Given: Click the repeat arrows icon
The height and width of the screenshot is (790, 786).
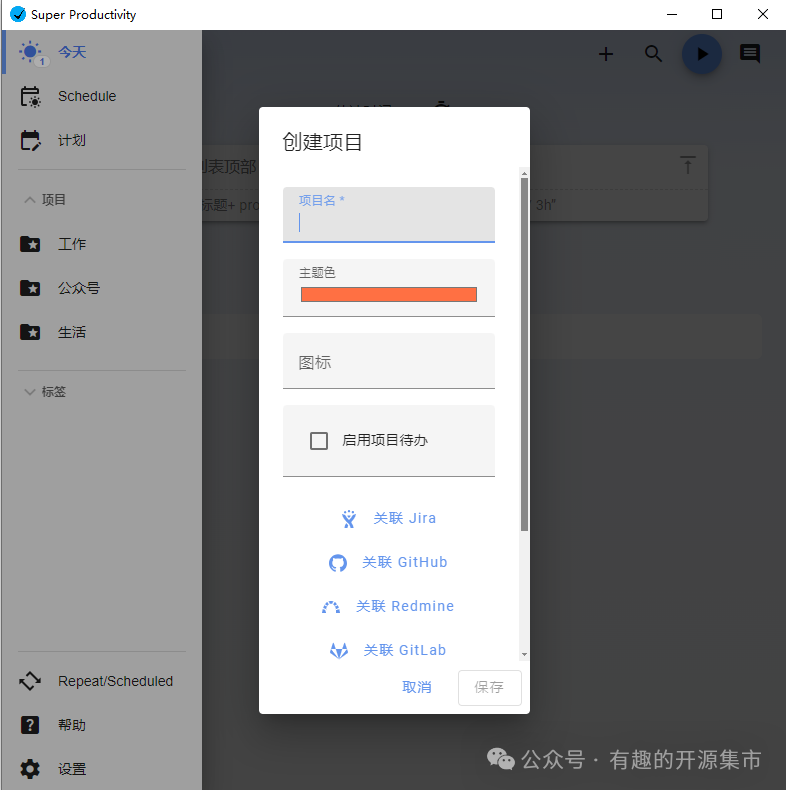Looking at the screenshot, I should [x=30, y=681].
